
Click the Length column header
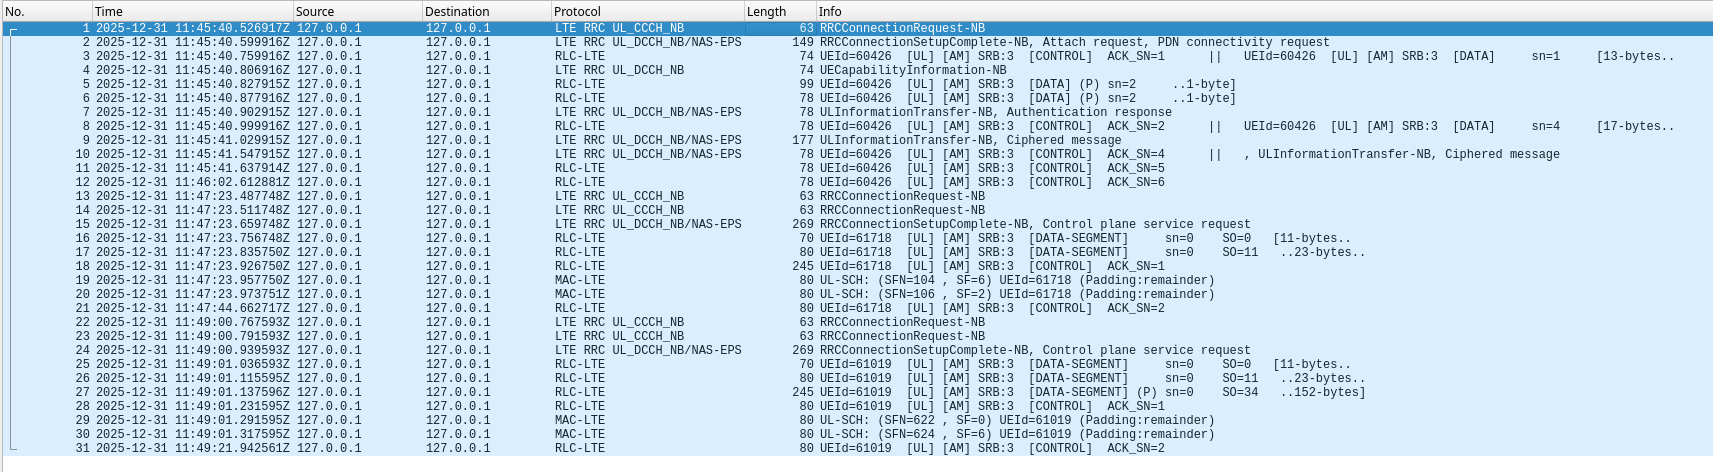778,11
